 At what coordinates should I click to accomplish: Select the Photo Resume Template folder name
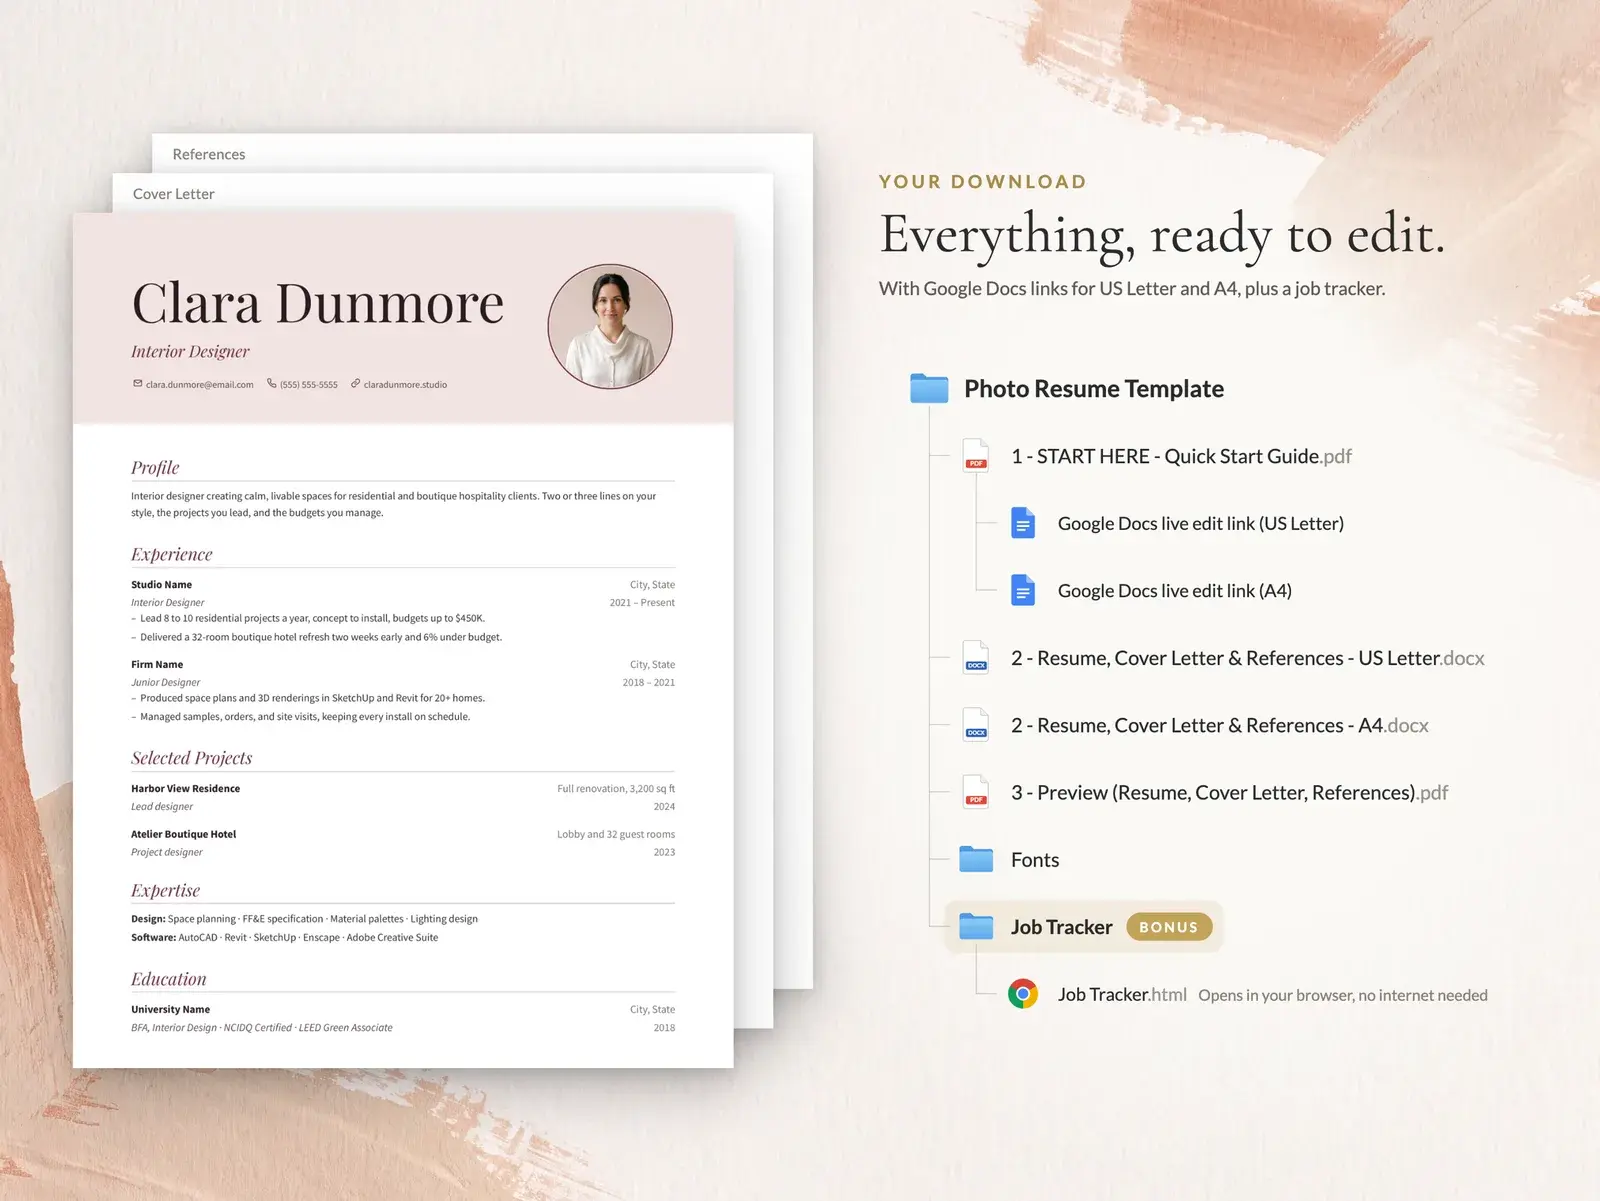click(1094, 389)
